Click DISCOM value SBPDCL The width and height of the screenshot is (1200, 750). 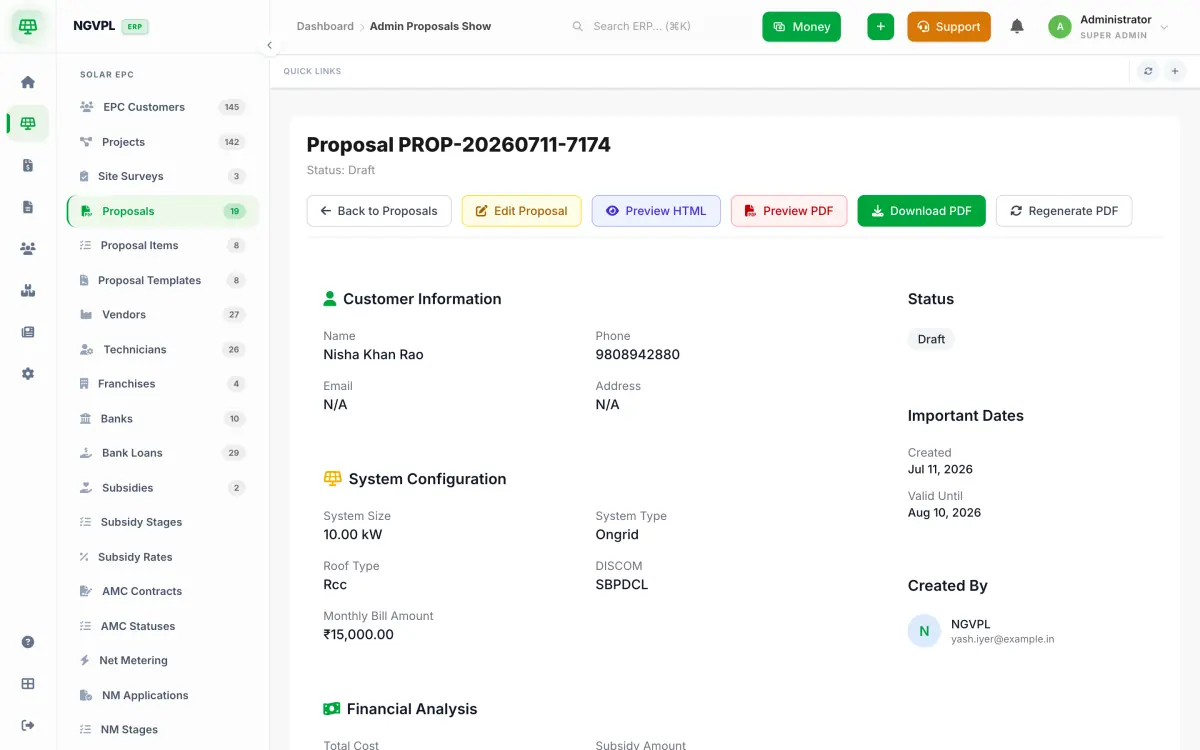click(x=622, y=585)
